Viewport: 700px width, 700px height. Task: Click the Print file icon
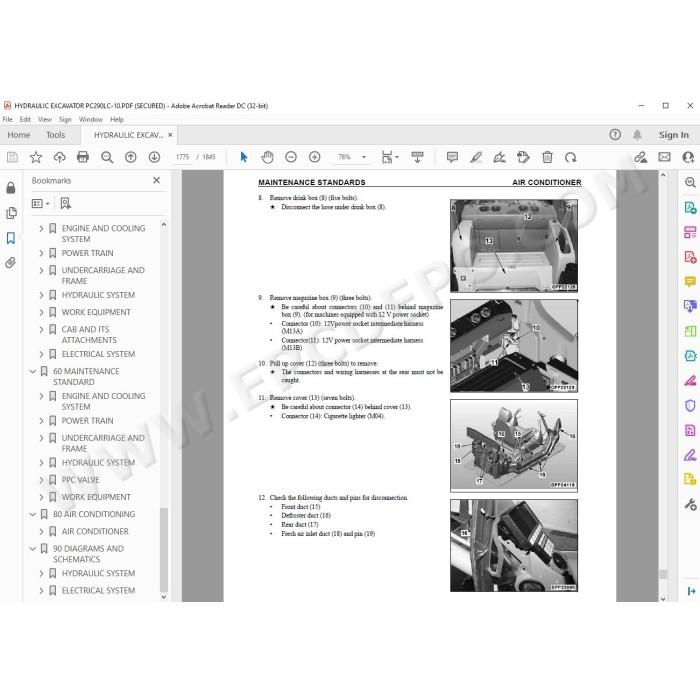pyautogui.click(x=83, y=157)
